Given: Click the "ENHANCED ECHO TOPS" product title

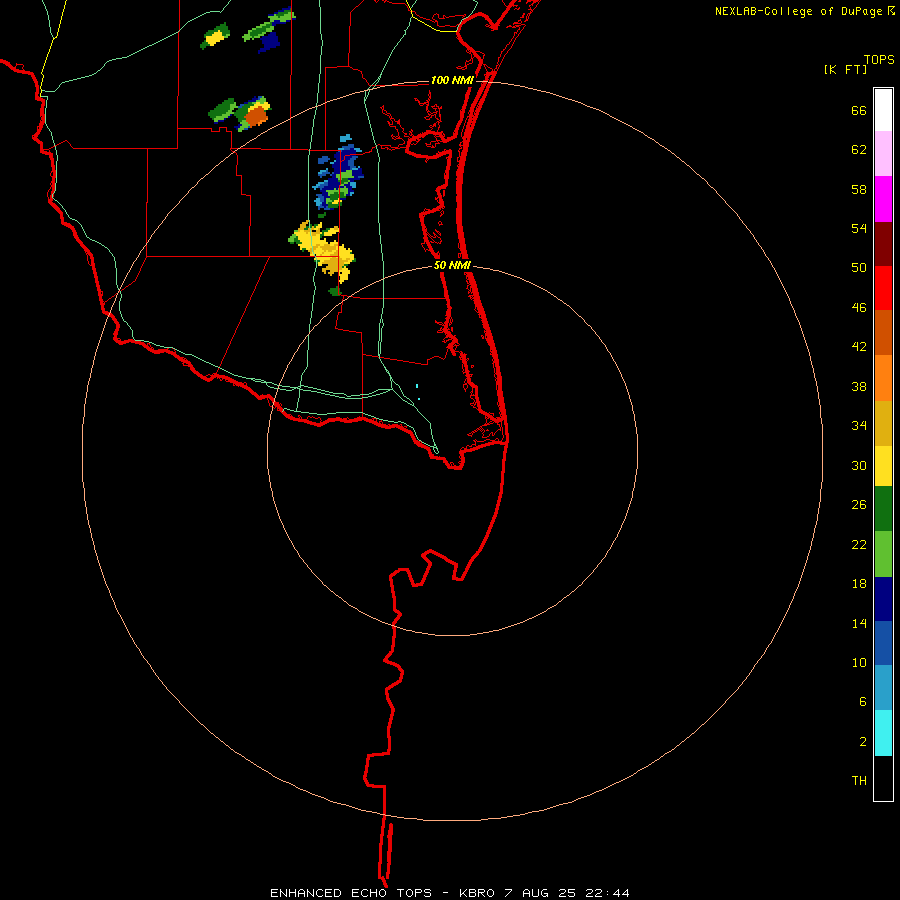Looking at the screenshot, I should coord(351,893).
